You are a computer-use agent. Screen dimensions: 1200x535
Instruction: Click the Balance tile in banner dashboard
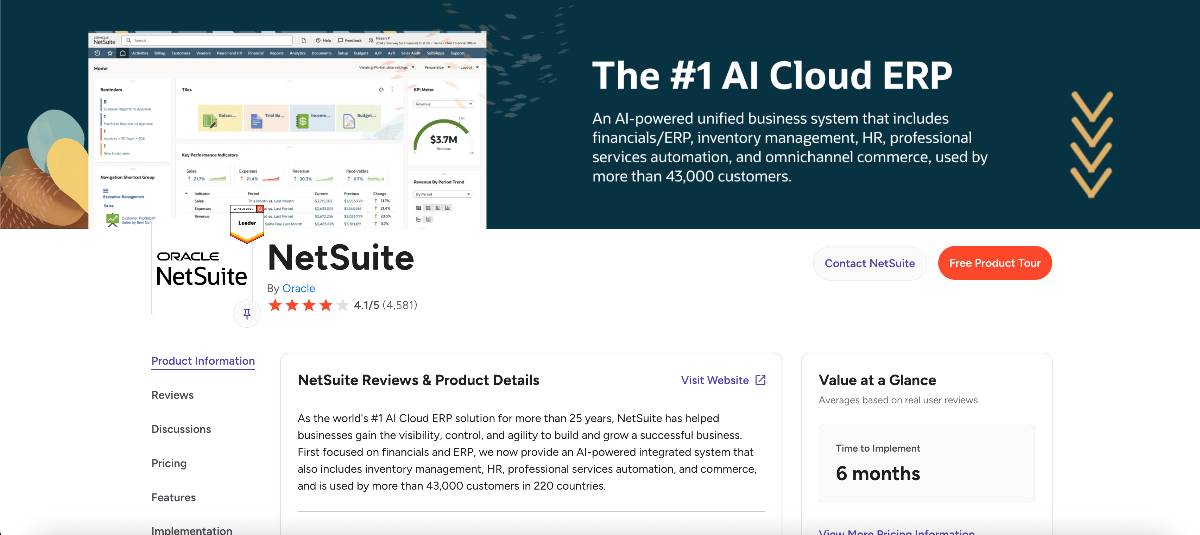[220, 120]
